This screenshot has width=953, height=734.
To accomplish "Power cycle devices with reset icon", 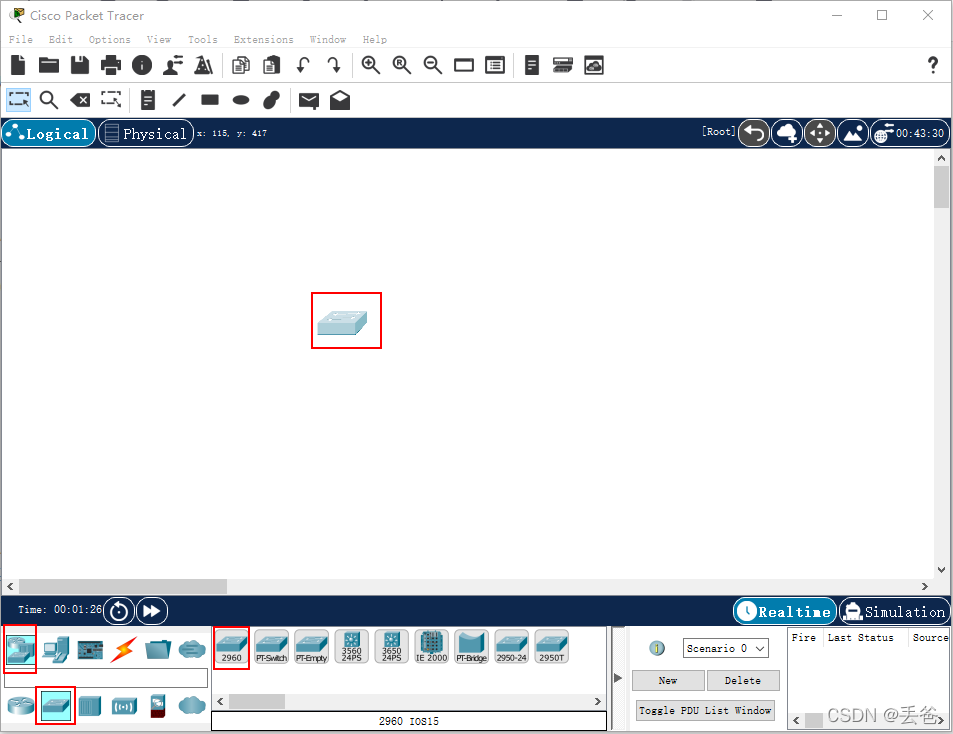I will coord(119,611).
